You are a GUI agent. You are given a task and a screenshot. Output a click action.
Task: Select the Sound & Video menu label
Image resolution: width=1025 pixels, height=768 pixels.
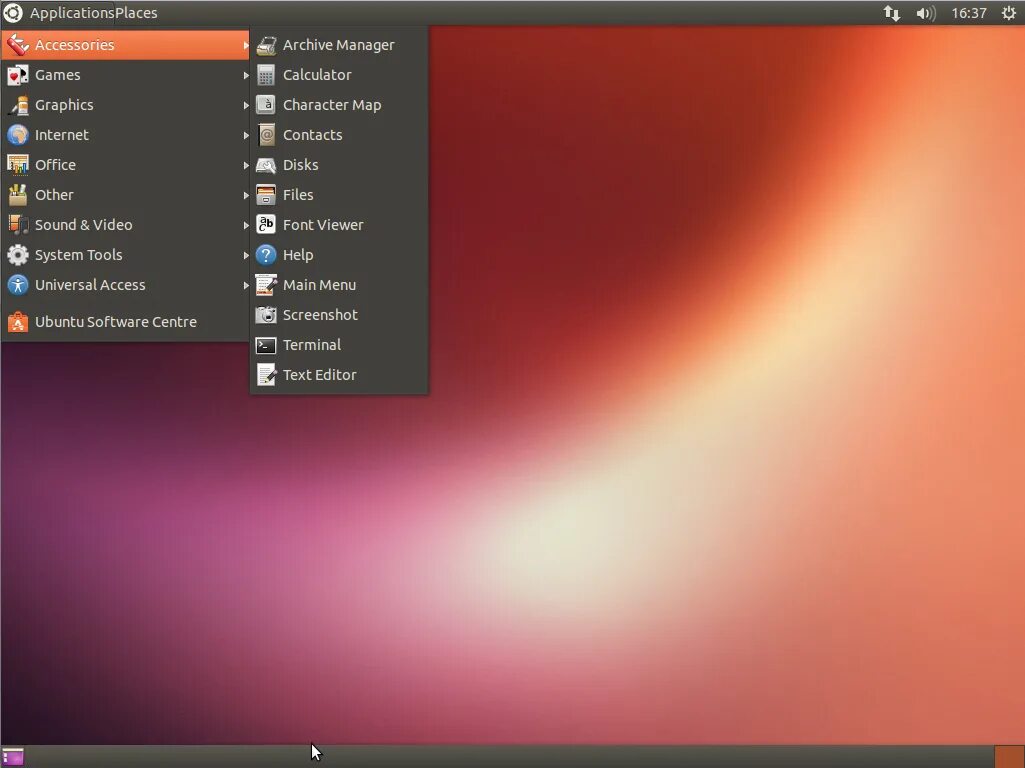(x=84, y=225)
